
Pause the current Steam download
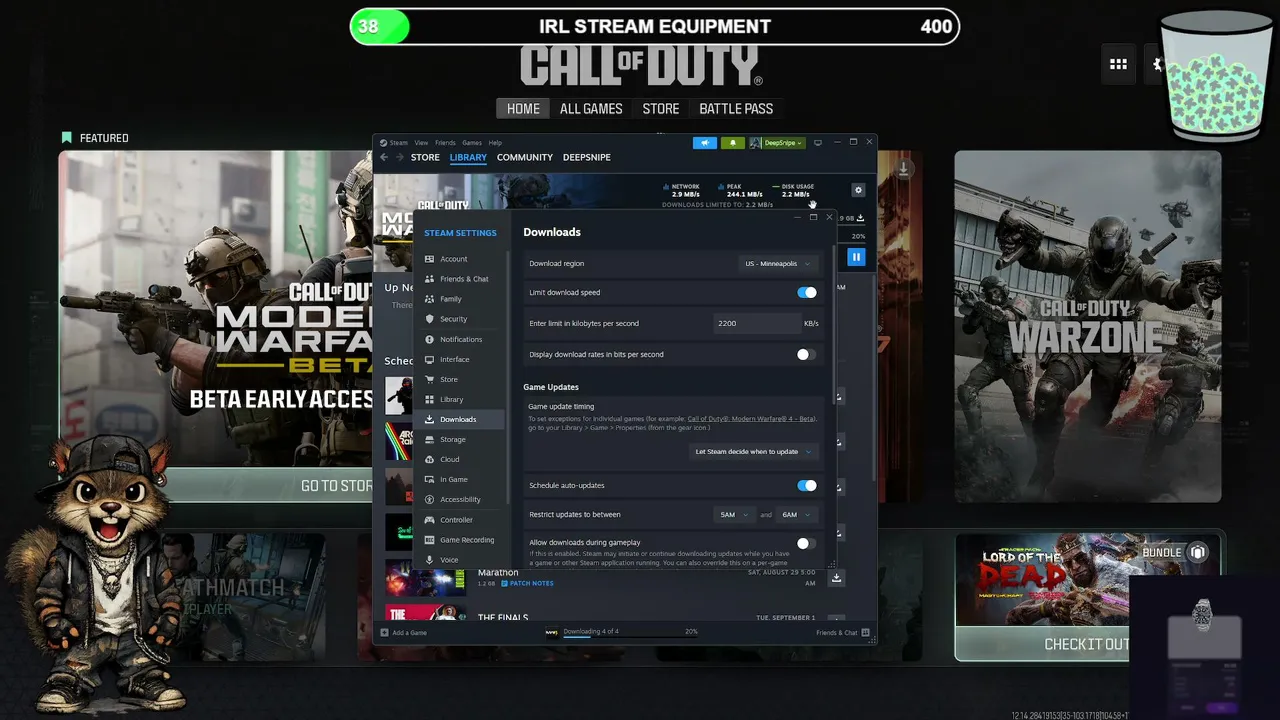point(856,257)
